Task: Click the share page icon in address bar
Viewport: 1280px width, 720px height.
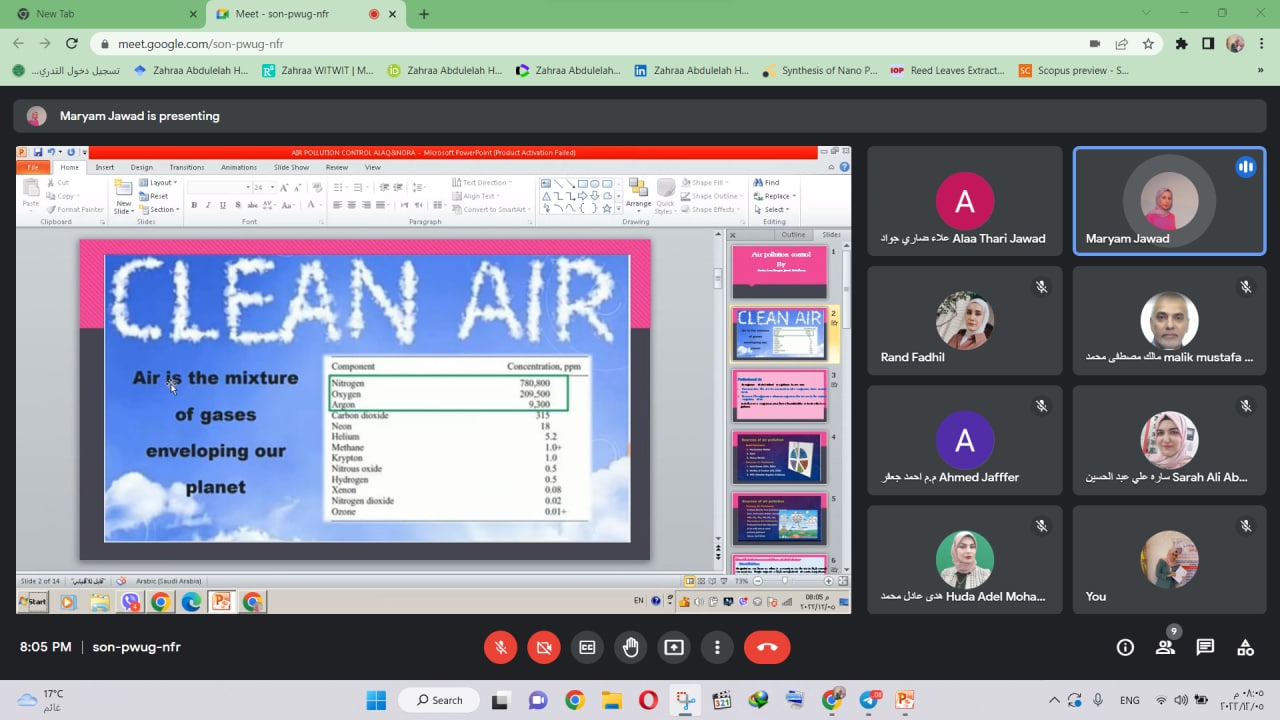Action: click(1121, 44)
